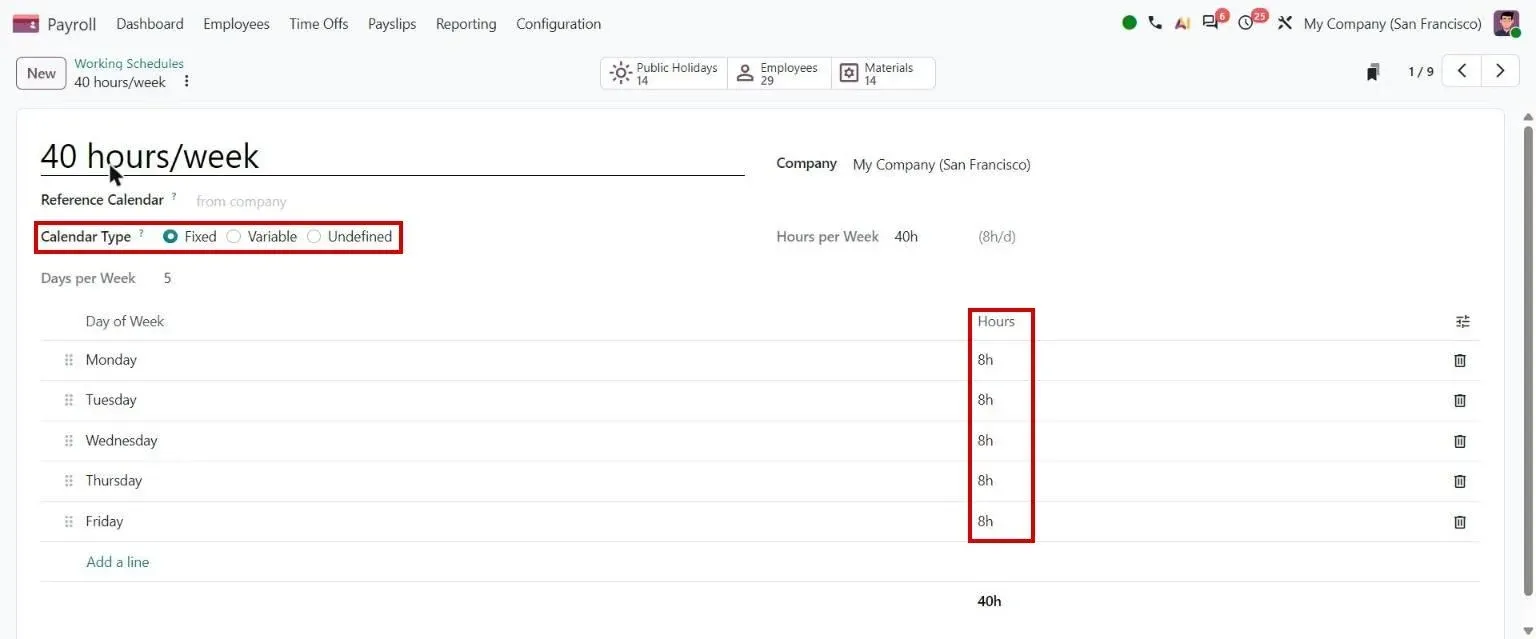The image size is (1536, 639).
Task: Select the Thursday day cell
Action: (114, 481)
